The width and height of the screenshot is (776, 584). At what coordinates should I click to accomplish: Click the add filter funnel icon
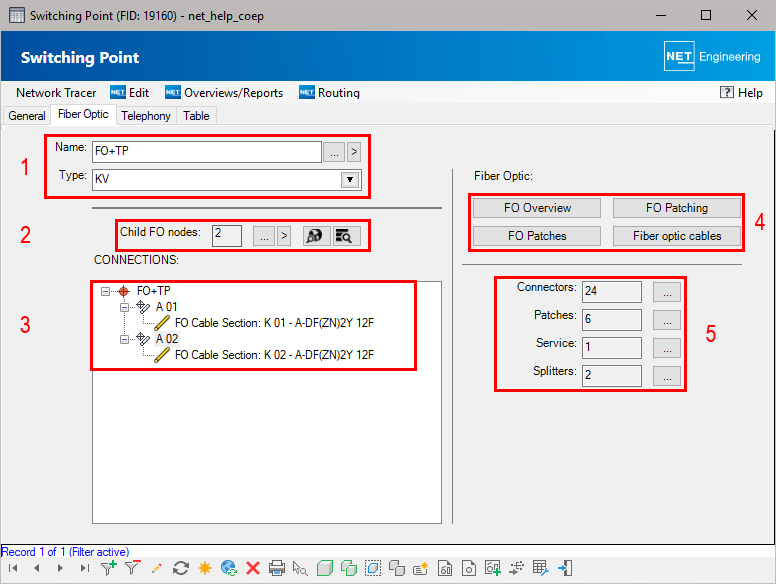point(108,568)
